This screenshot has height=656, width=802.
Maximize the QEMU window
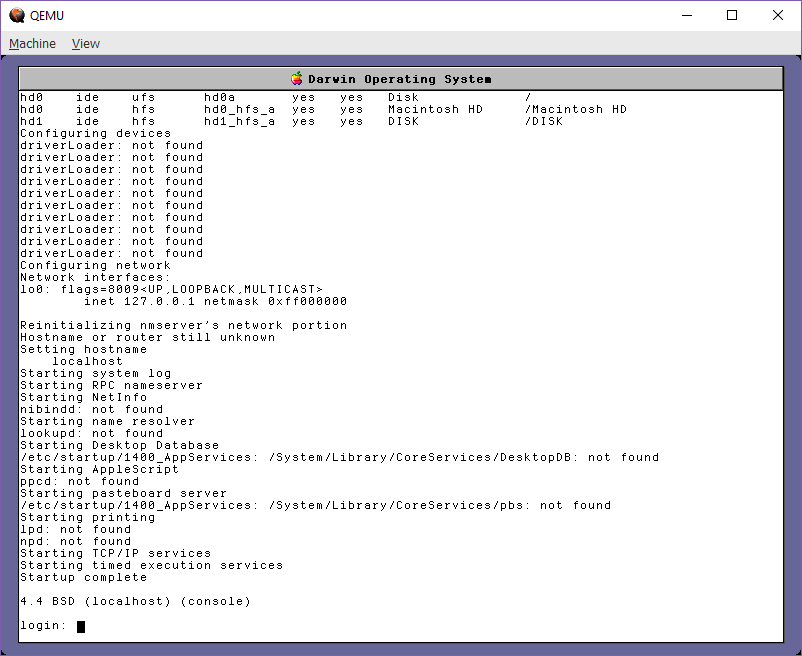pyautogui.click(x=732, y=15)
